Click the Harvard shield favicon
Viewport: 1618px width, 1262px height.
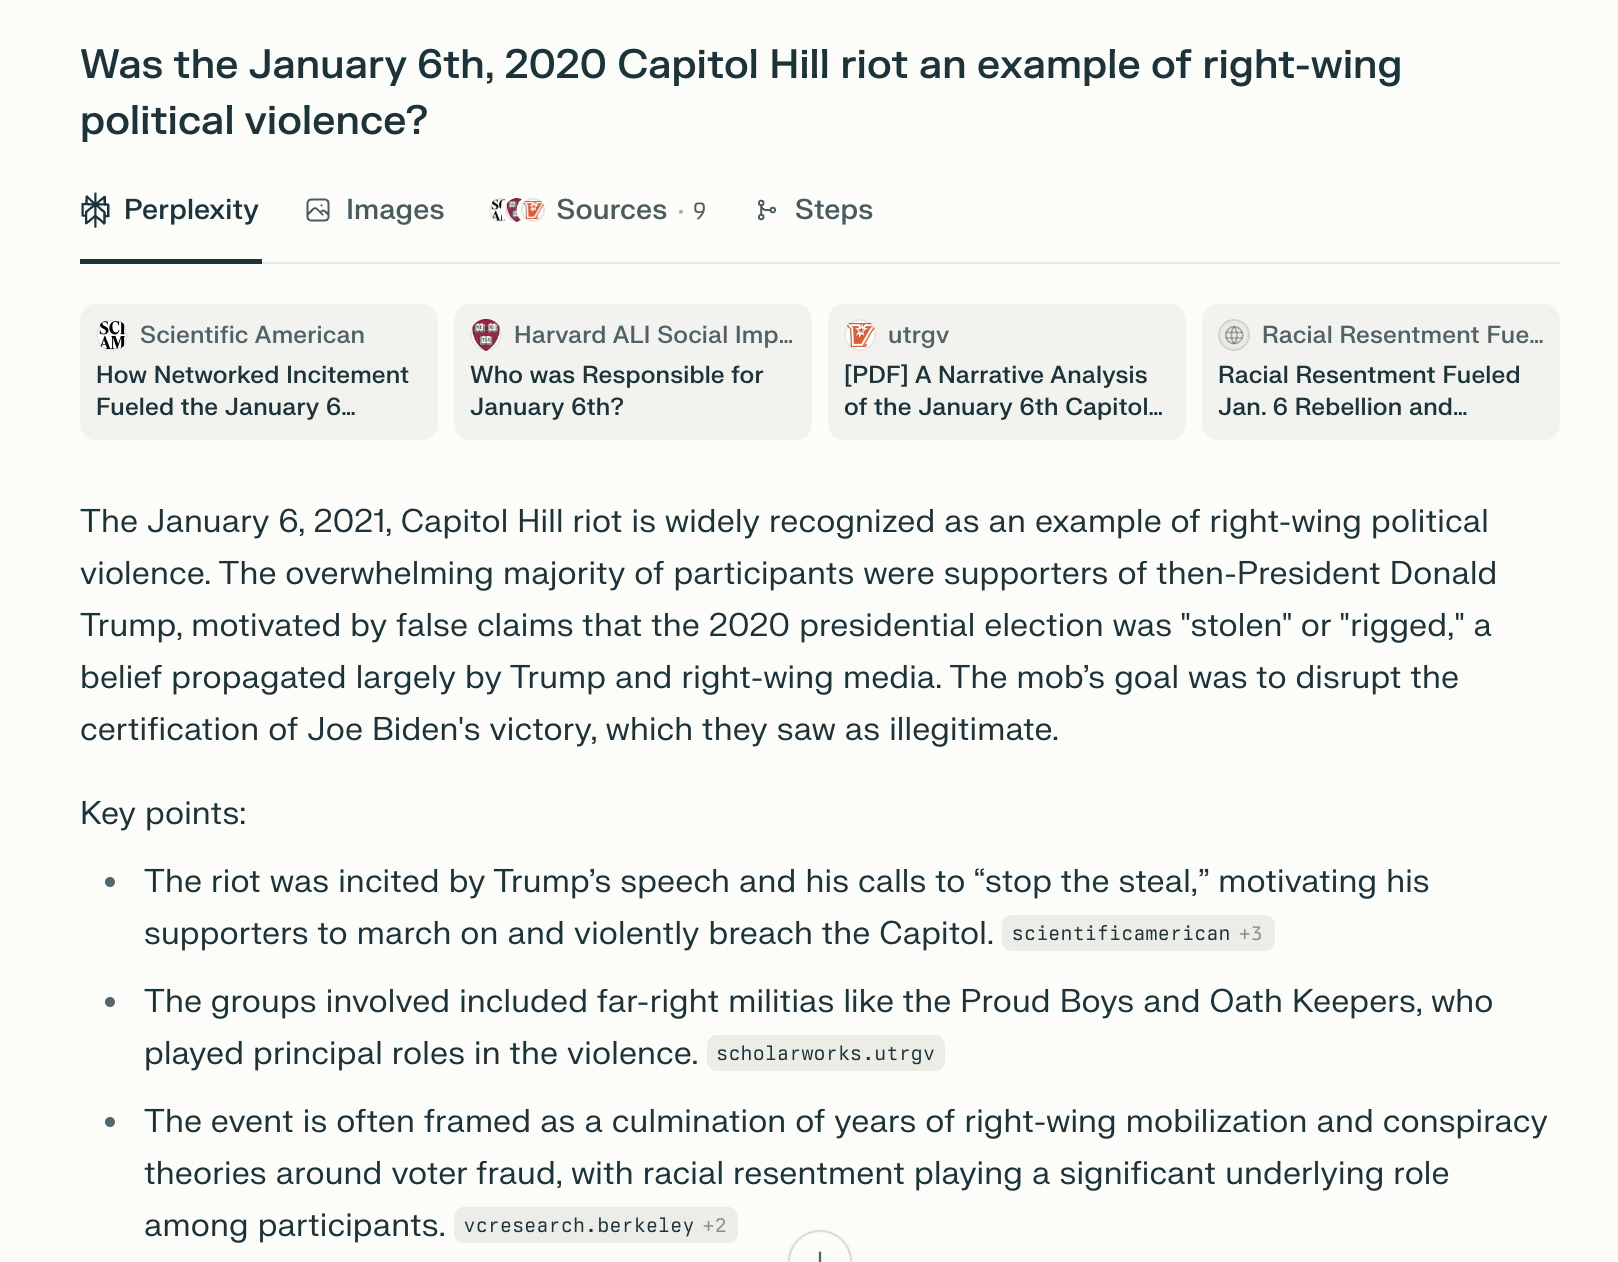[x=486, y=335]
